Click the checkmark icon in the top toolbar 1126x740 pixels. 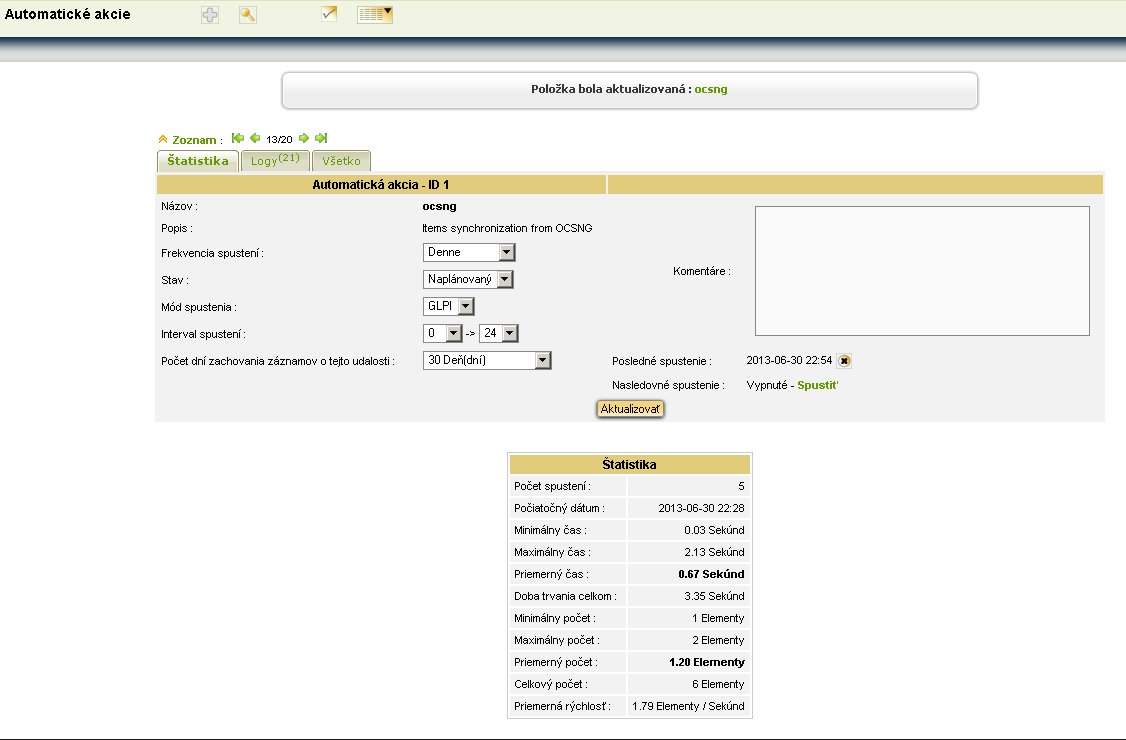(x=329, y=14)
